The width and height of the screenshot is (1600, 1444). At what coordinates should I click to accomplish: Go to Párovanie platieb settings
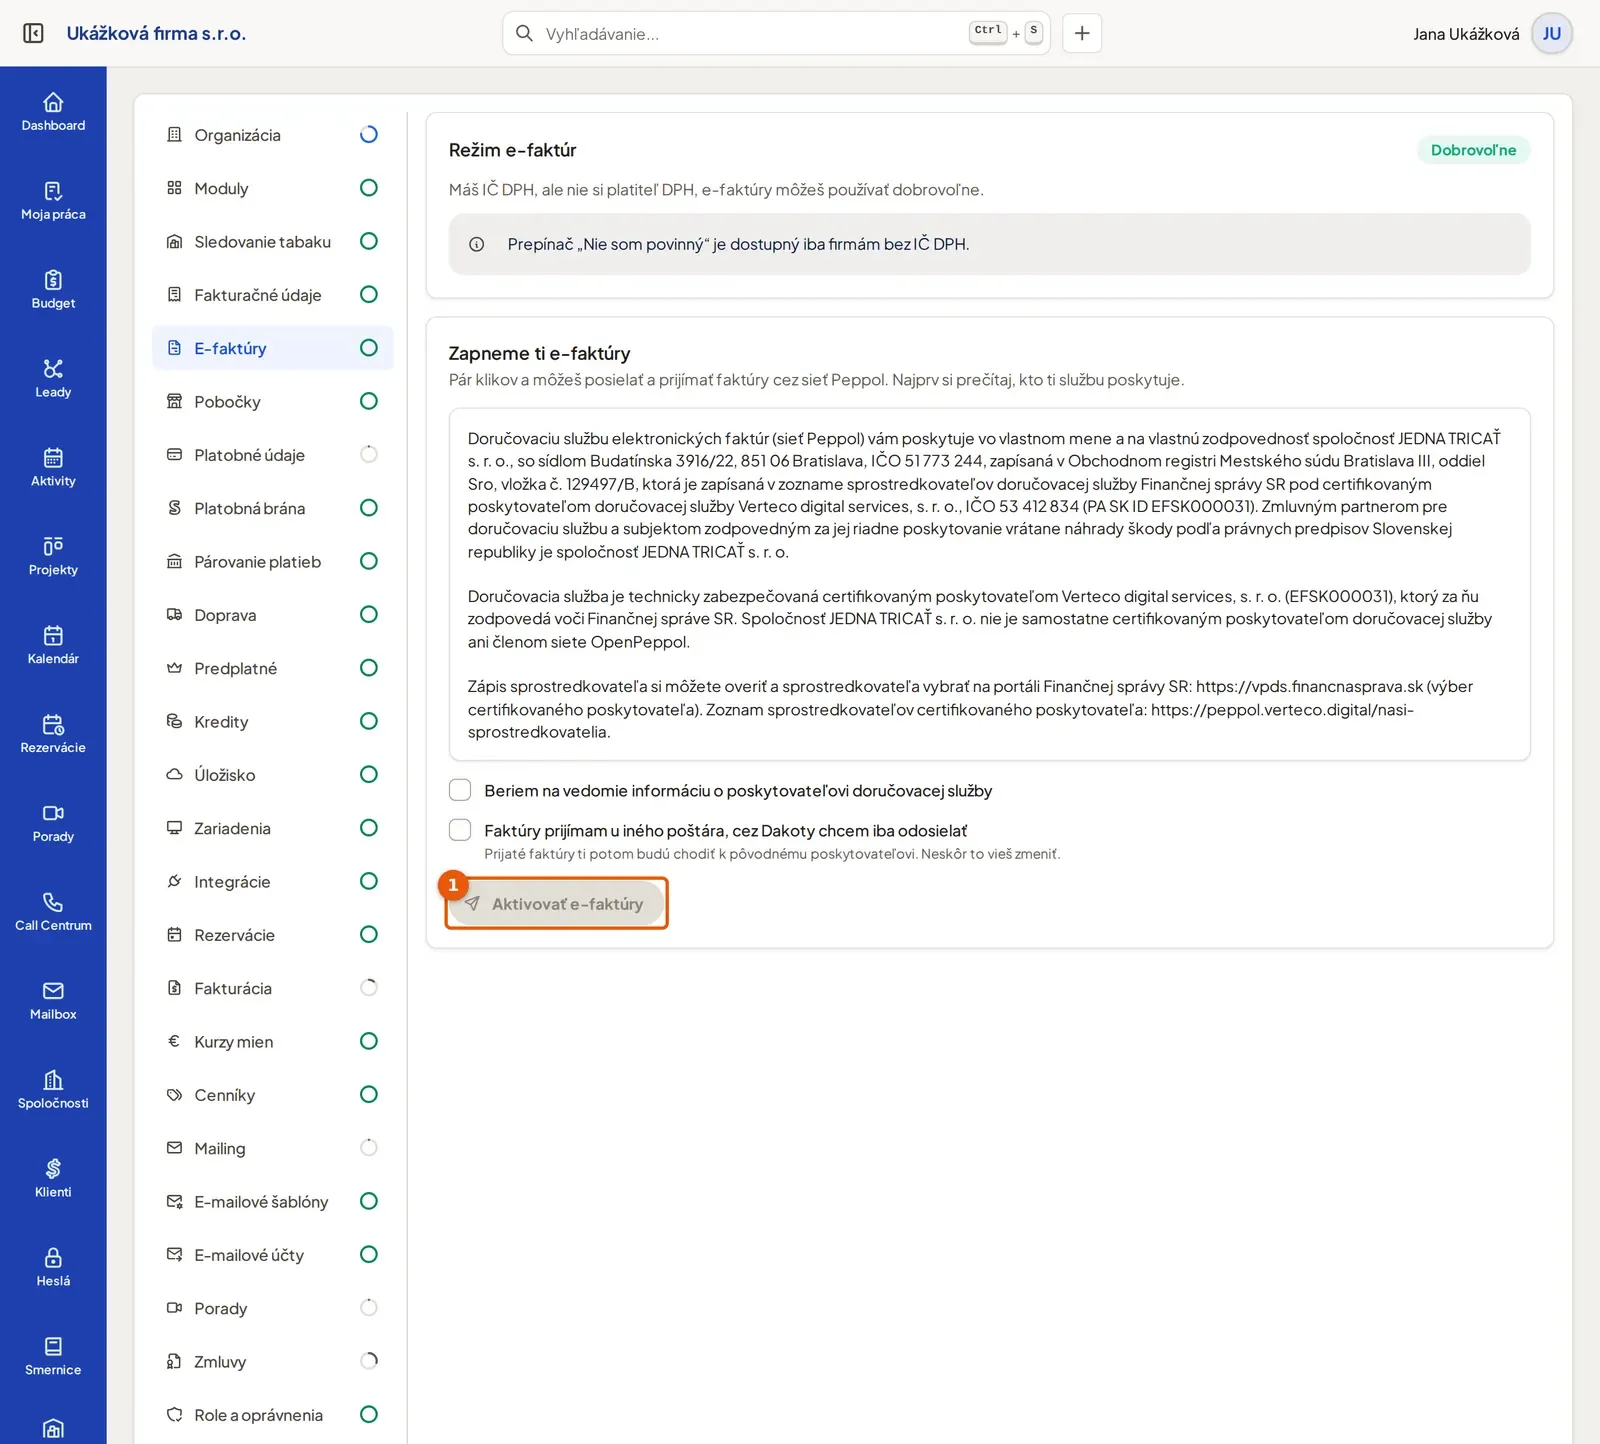[272, 561]
